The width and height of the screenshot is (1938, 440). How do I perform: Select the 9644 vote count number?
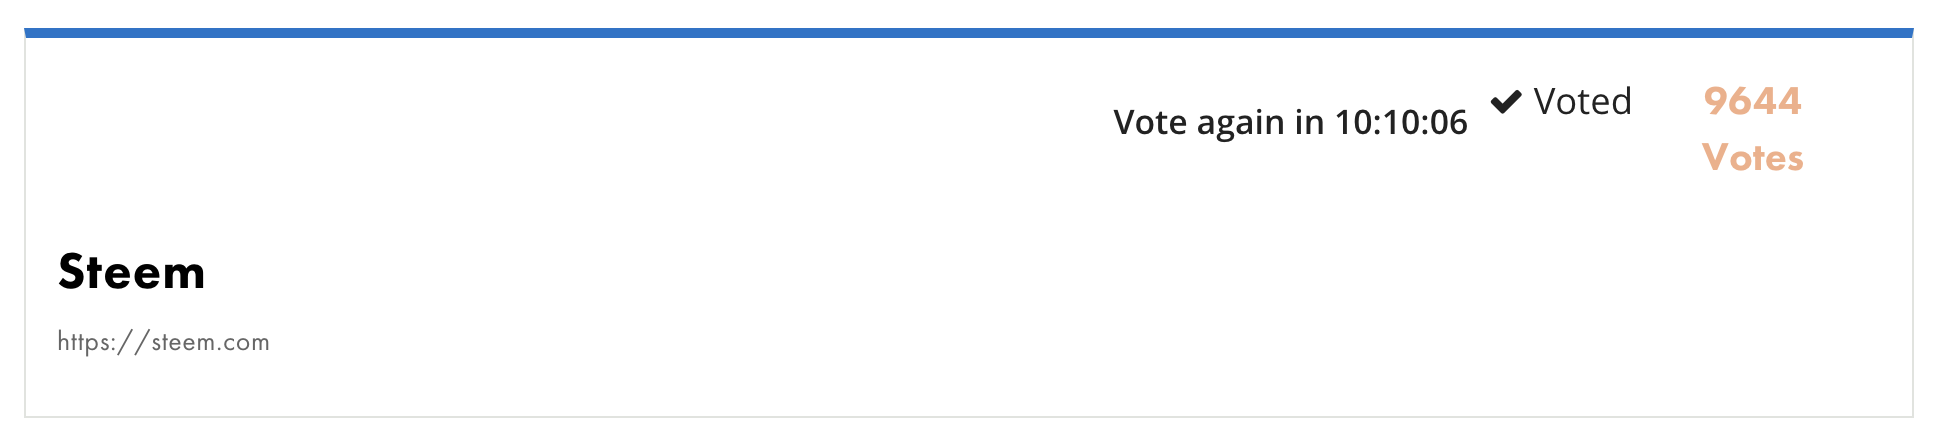point(1752,101)
